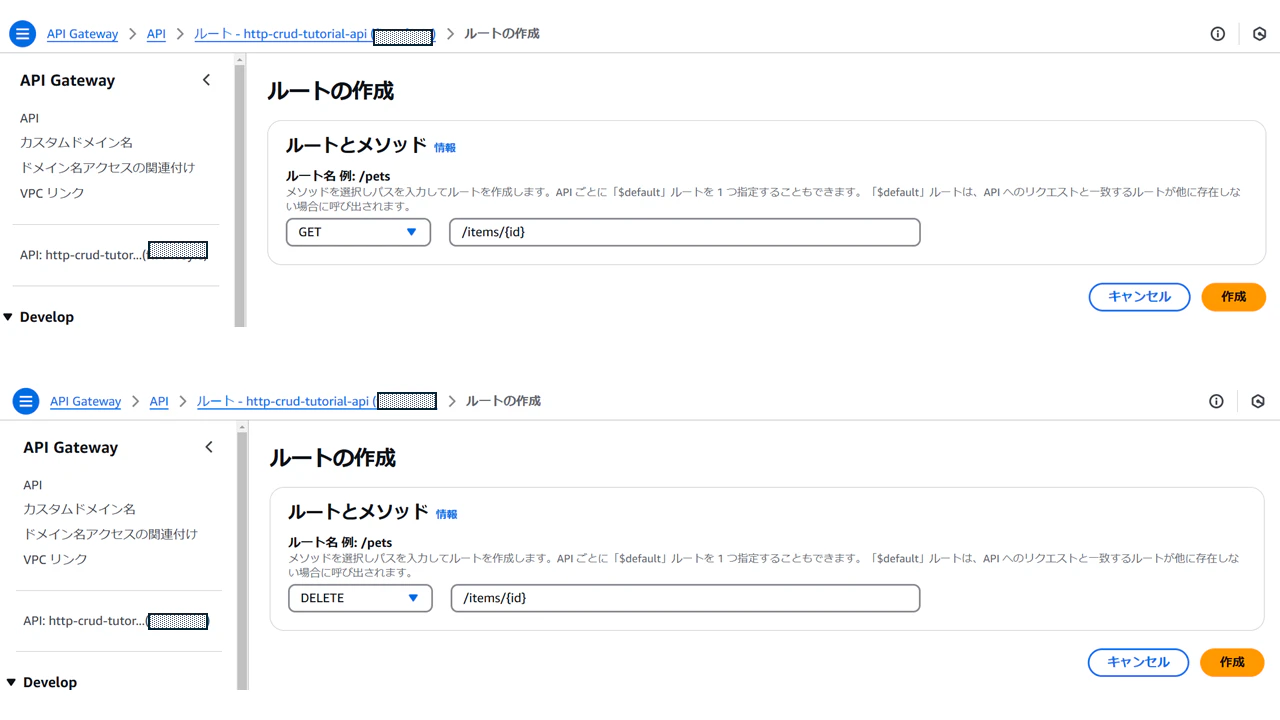Viewport: 1280px width, 720px height.
Task: Open カスタムドメイン名 in GET screenshot sidebar
Action: (76, 143)
